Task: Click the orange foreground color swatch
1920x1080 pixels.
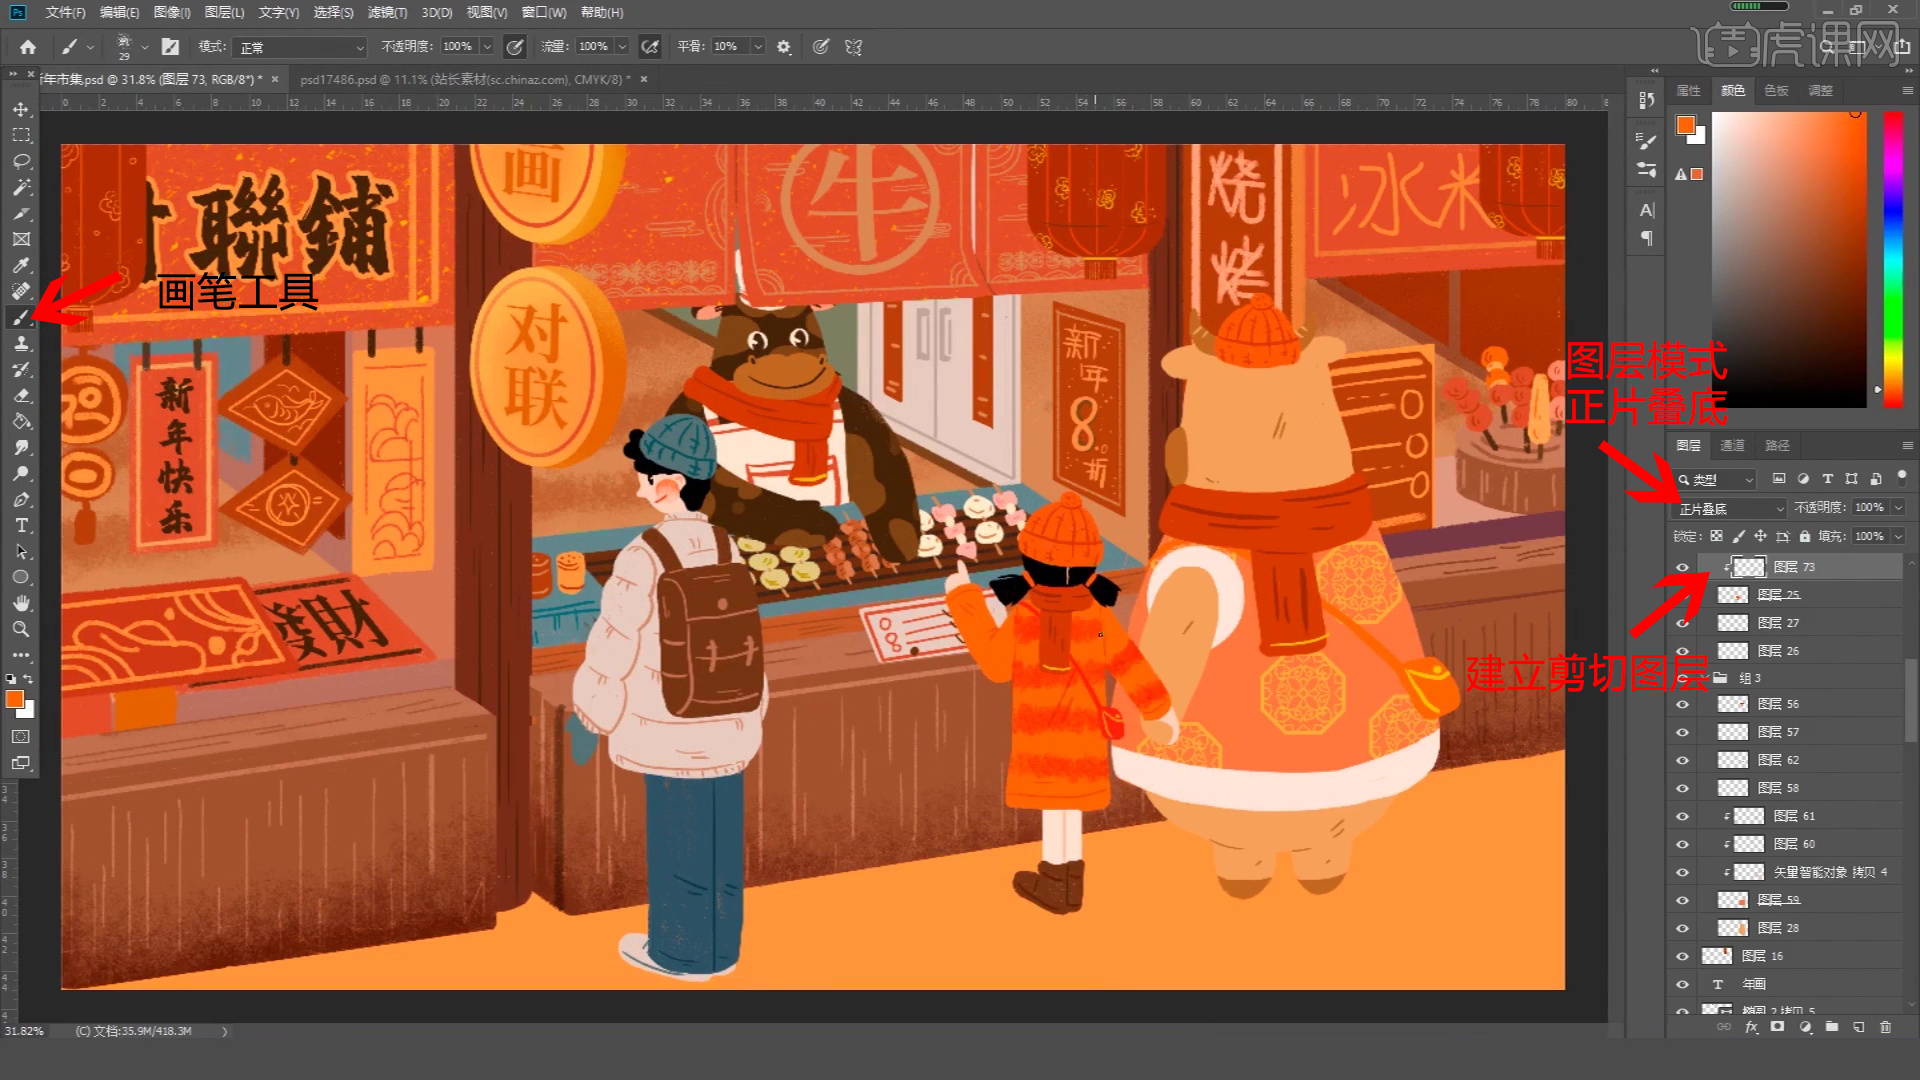Action: [14, 700]
